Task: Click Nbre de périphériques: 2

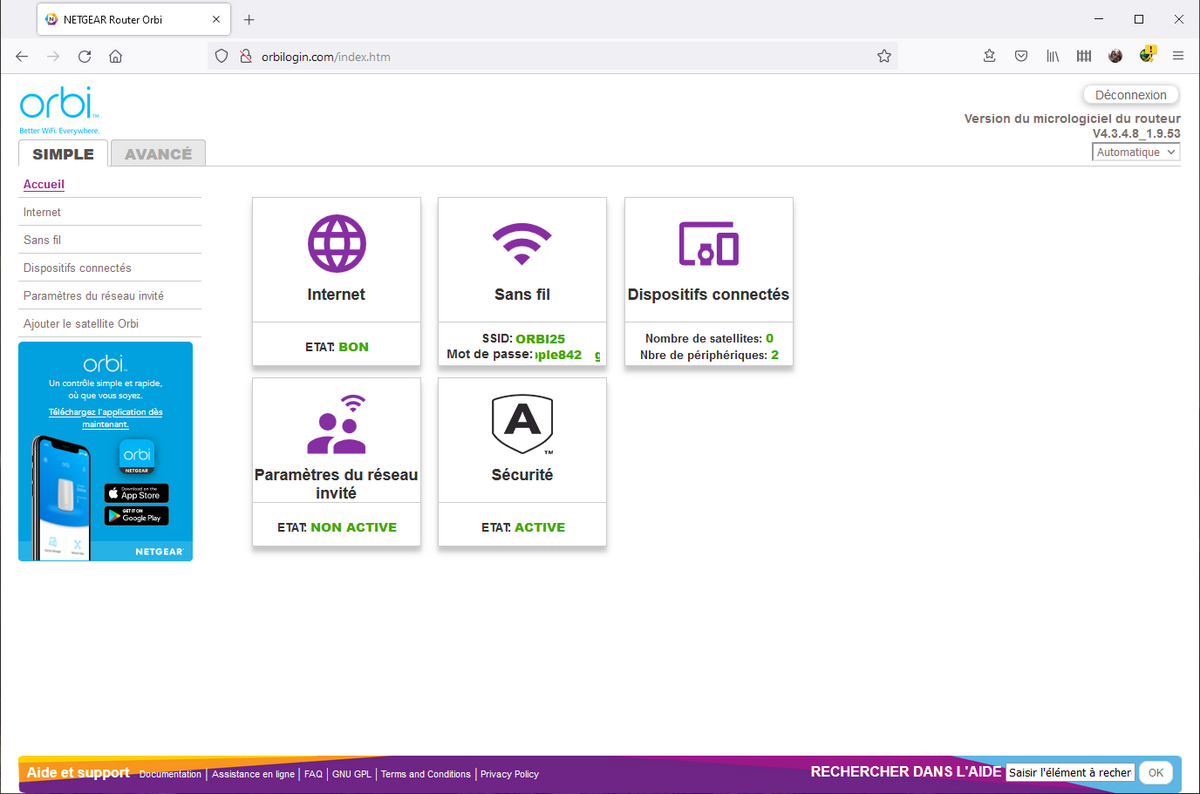Action: click(x=709, y=355)
